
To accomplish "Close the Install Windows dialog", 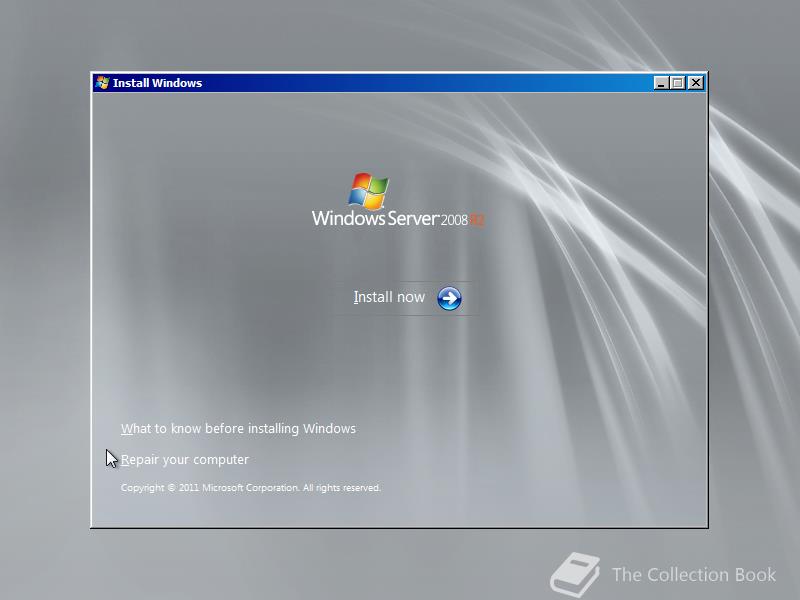I will coord(695,83).
